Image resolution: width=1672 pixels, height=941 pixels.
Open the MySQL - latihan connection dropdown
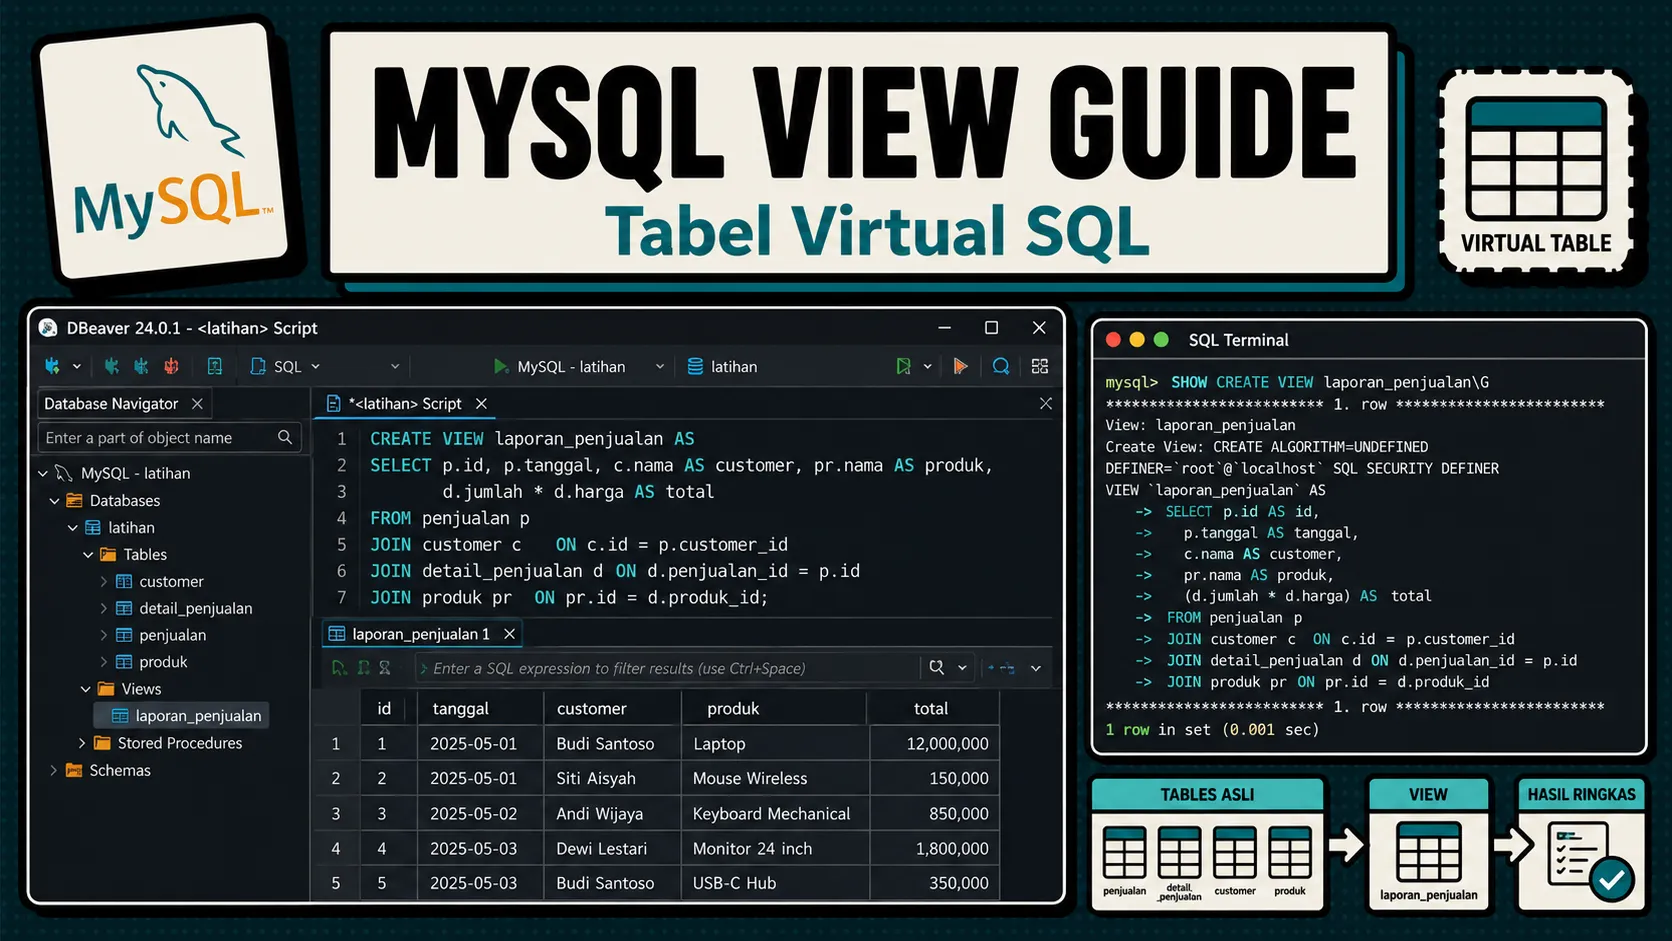point(660,367)
